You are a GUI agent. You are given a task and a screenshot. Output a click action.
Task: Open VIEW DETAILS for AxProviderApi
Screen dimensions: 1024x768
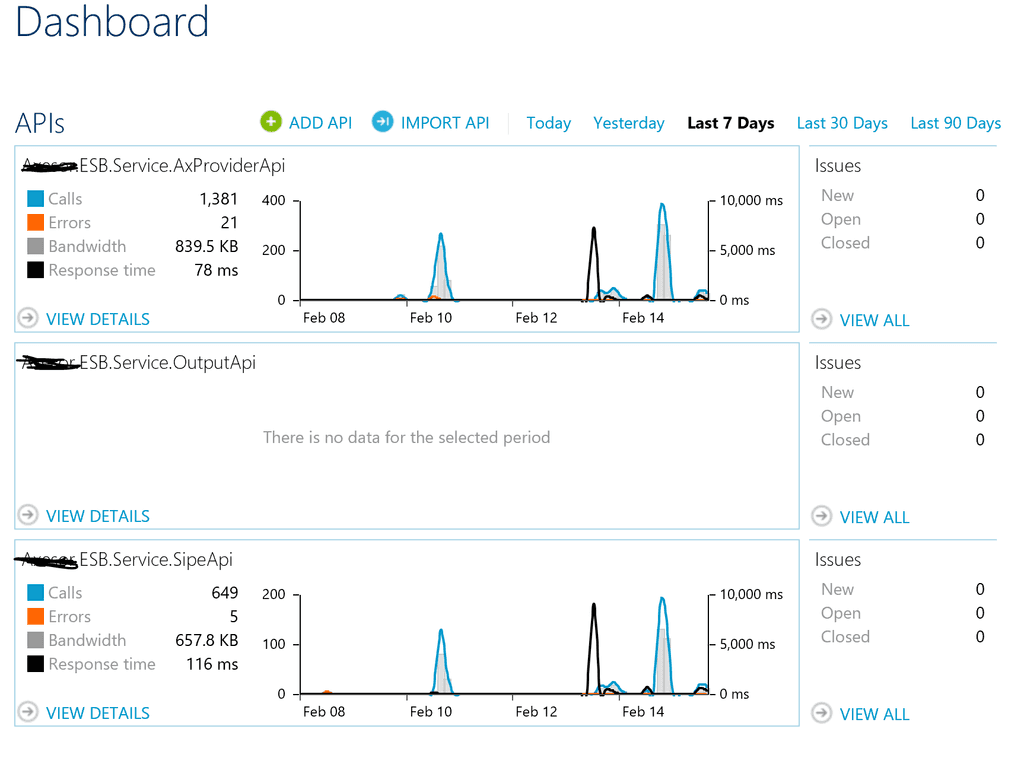[98, 319]
